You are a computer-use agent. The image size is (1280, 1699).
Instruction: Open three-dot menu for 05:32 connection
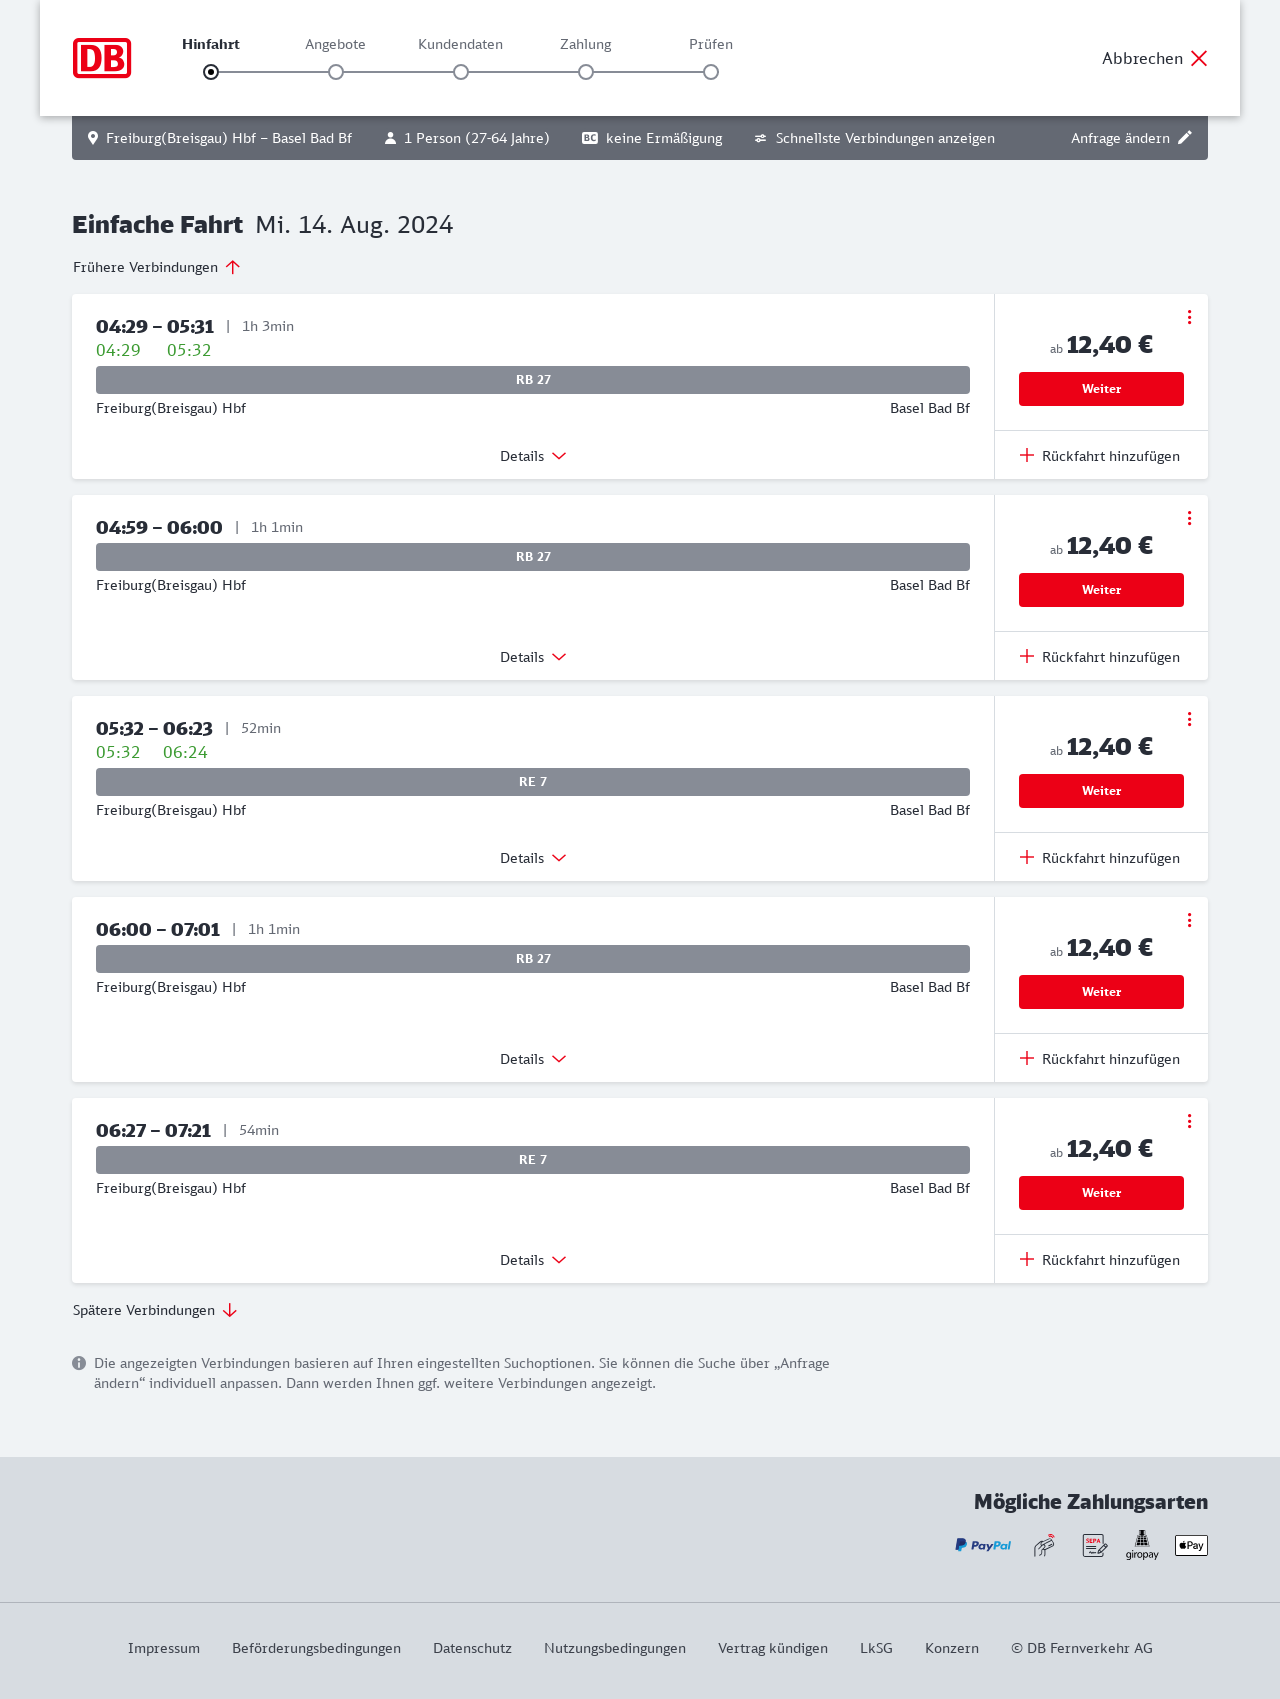pos(1189,719)
